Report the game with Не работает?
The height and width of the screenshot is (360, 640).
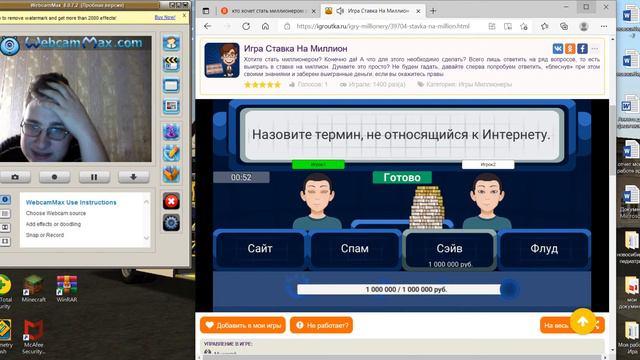click(x=322, y=325)
